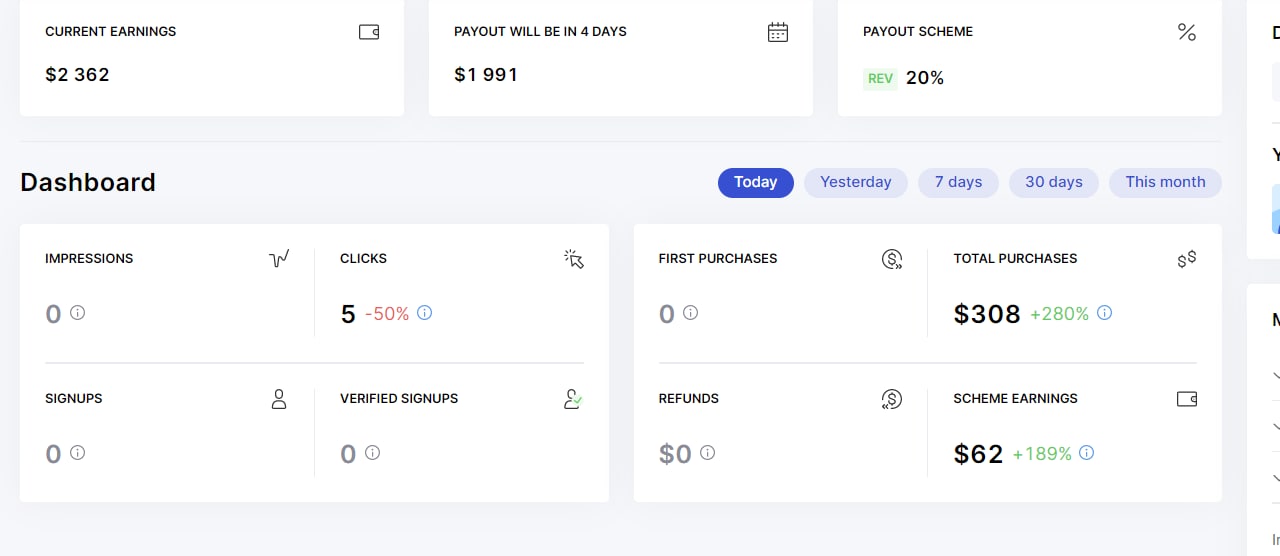Select the 30 days filter
This screenshot has width=1280, height=556.
point(1054,182)
